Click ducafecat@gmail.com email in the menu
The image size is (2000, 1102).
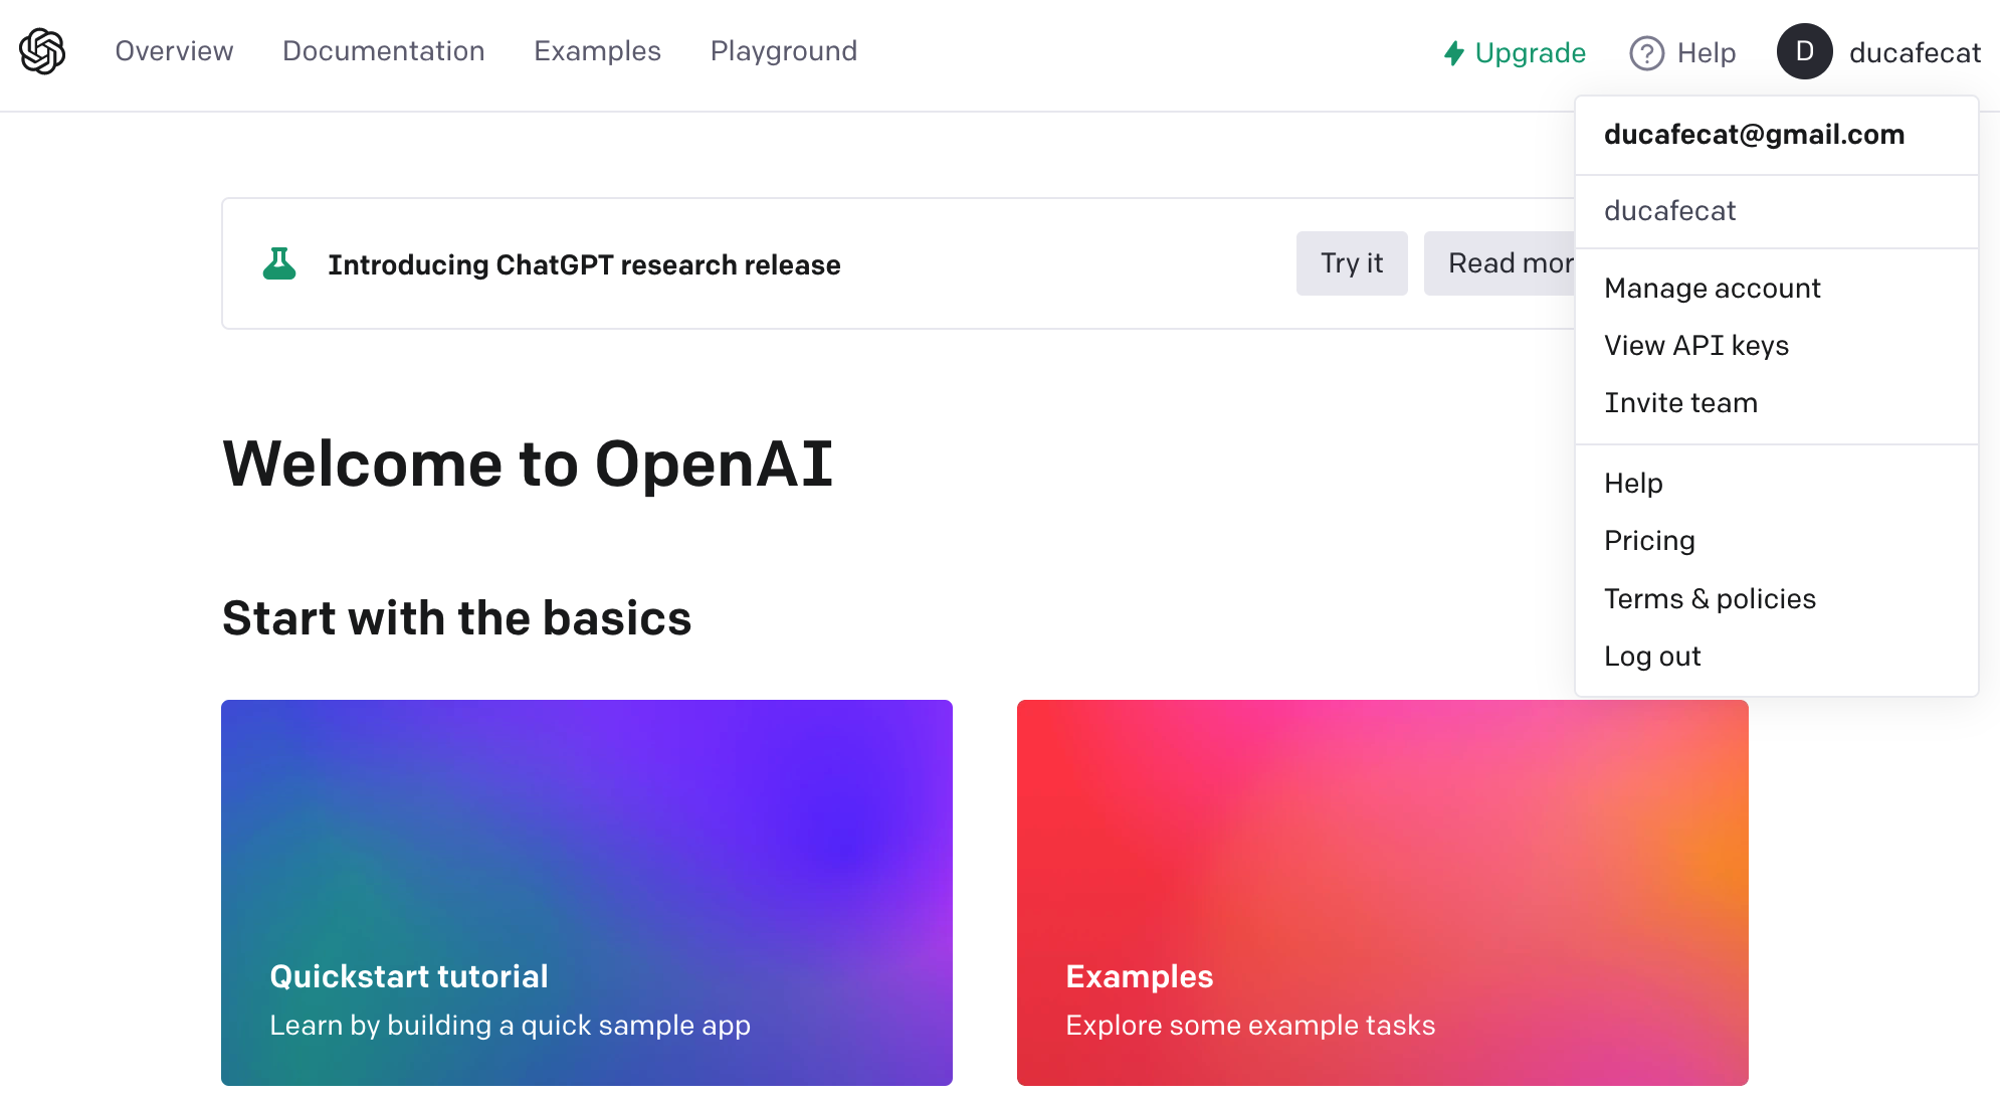[1754, 134]
